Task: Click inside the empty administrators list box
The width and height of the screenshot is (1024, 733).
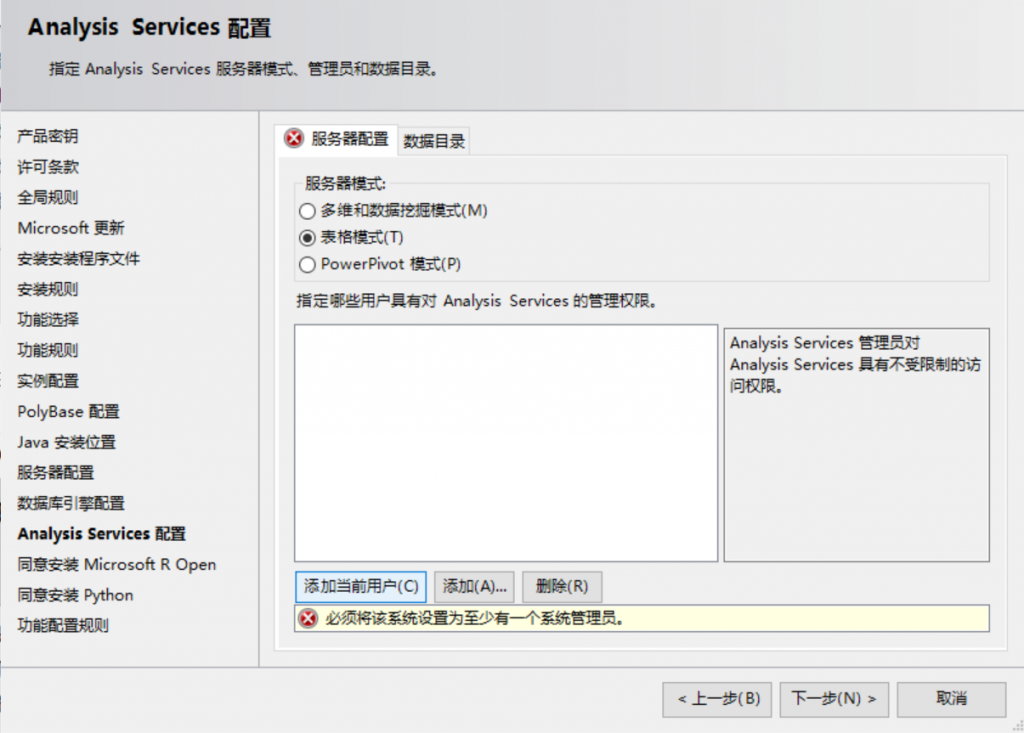Action: point(505,442)
